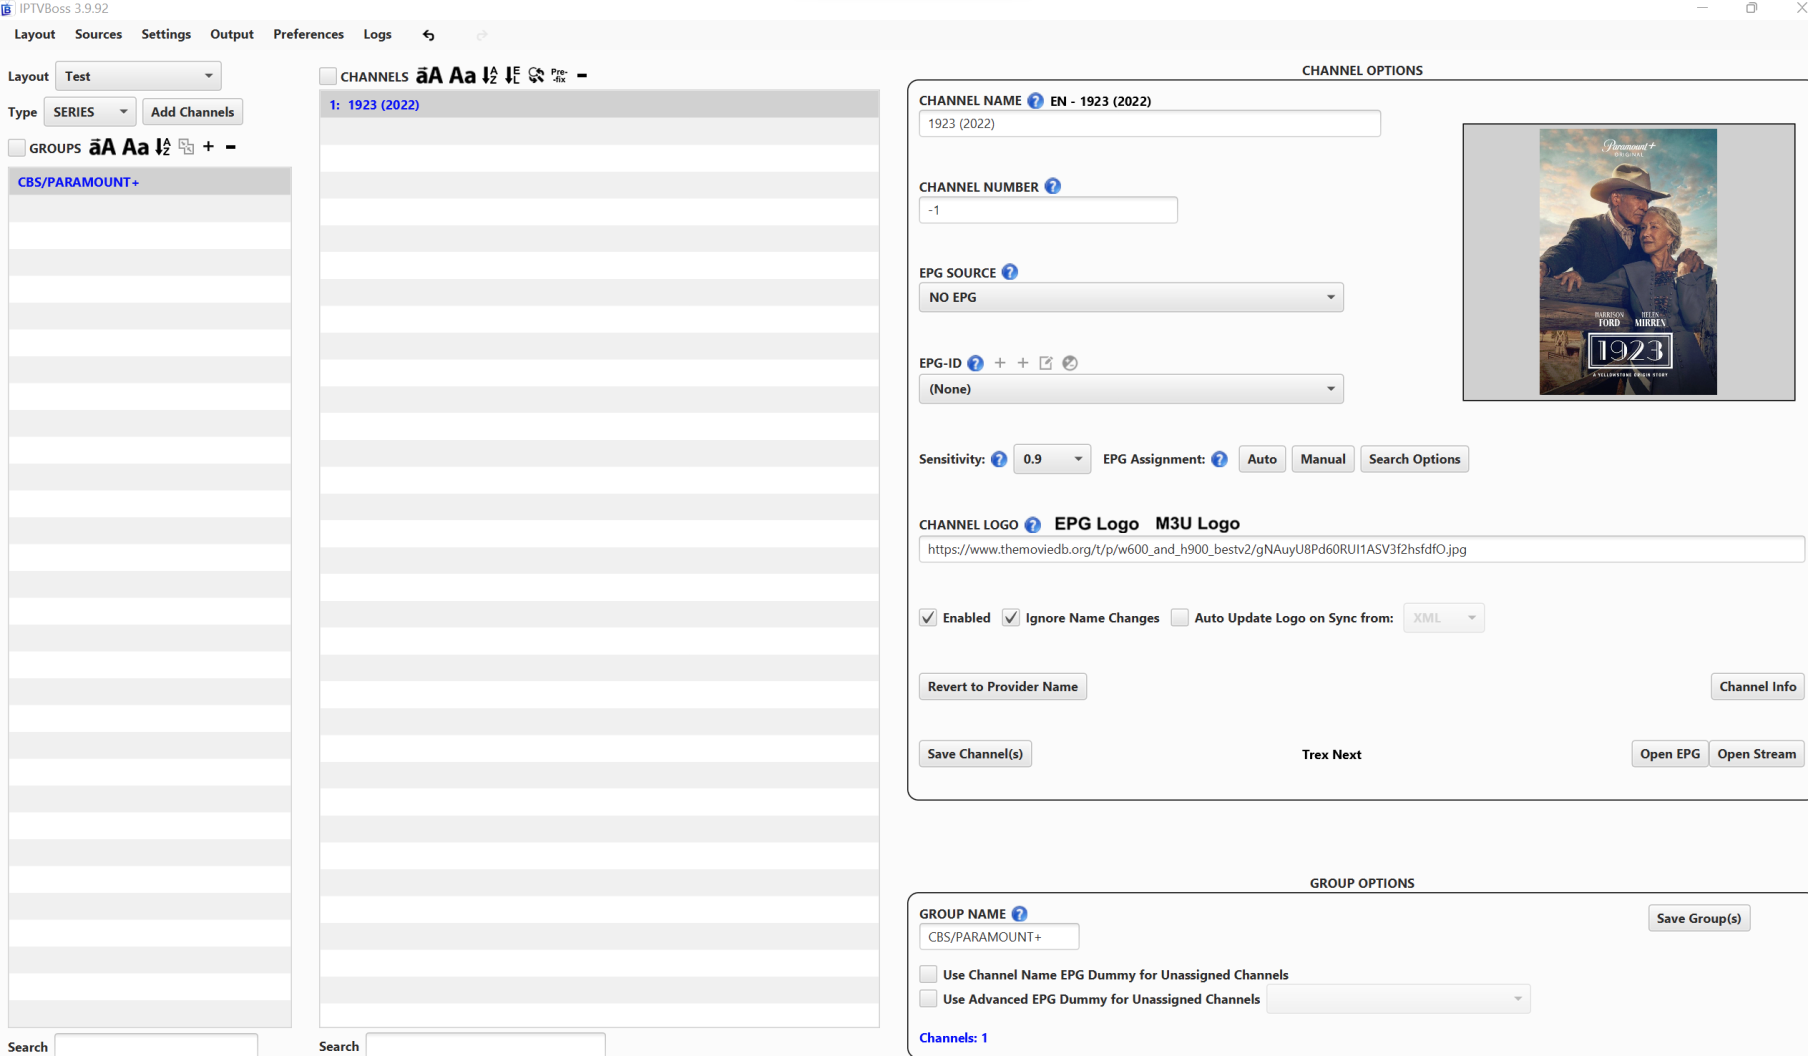Click the Channel Logo URL field
This screenshot has height=1056, width=1808.
(x=1360, y=549)
